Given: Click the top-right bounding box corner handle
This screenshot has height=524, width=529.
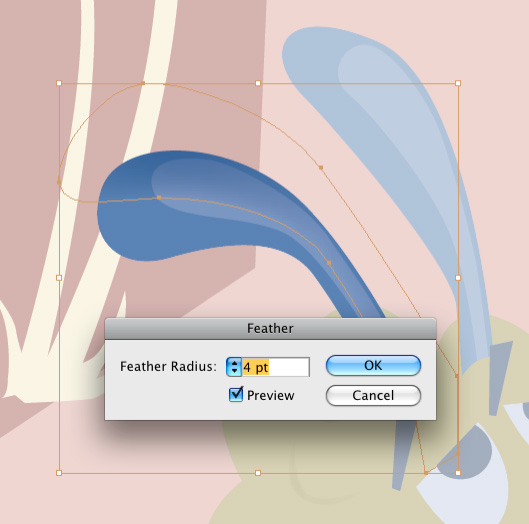Looking at the screenshot, I should pos(458,83).
